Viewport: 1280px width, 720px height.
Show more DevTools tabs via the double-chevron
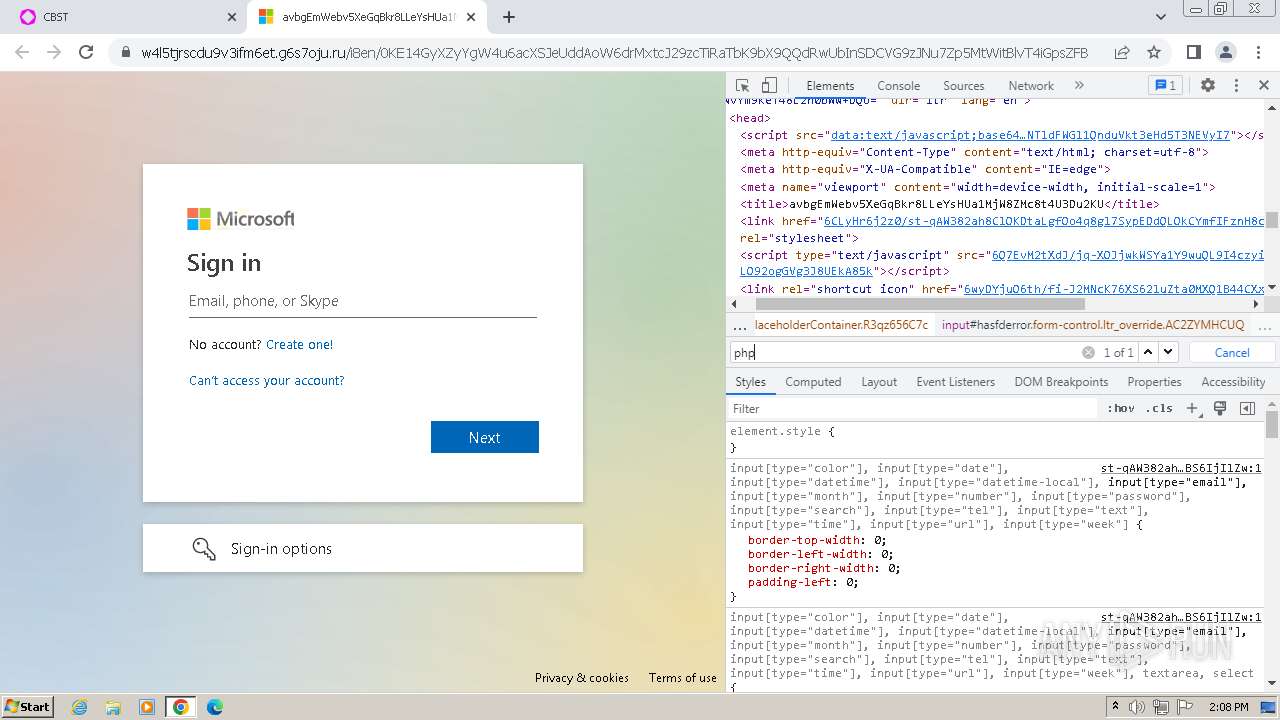pyautogui.click(x=1079, y=86)
